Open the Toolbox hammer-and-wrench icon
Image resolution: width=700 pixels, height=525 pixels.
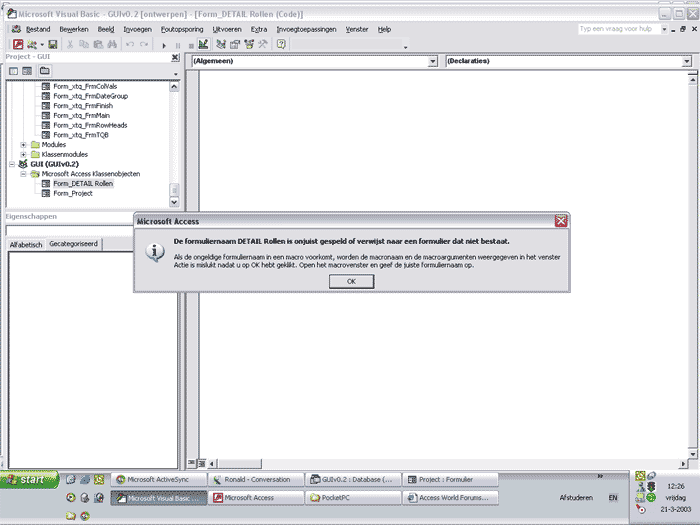[x=262, y=44]
